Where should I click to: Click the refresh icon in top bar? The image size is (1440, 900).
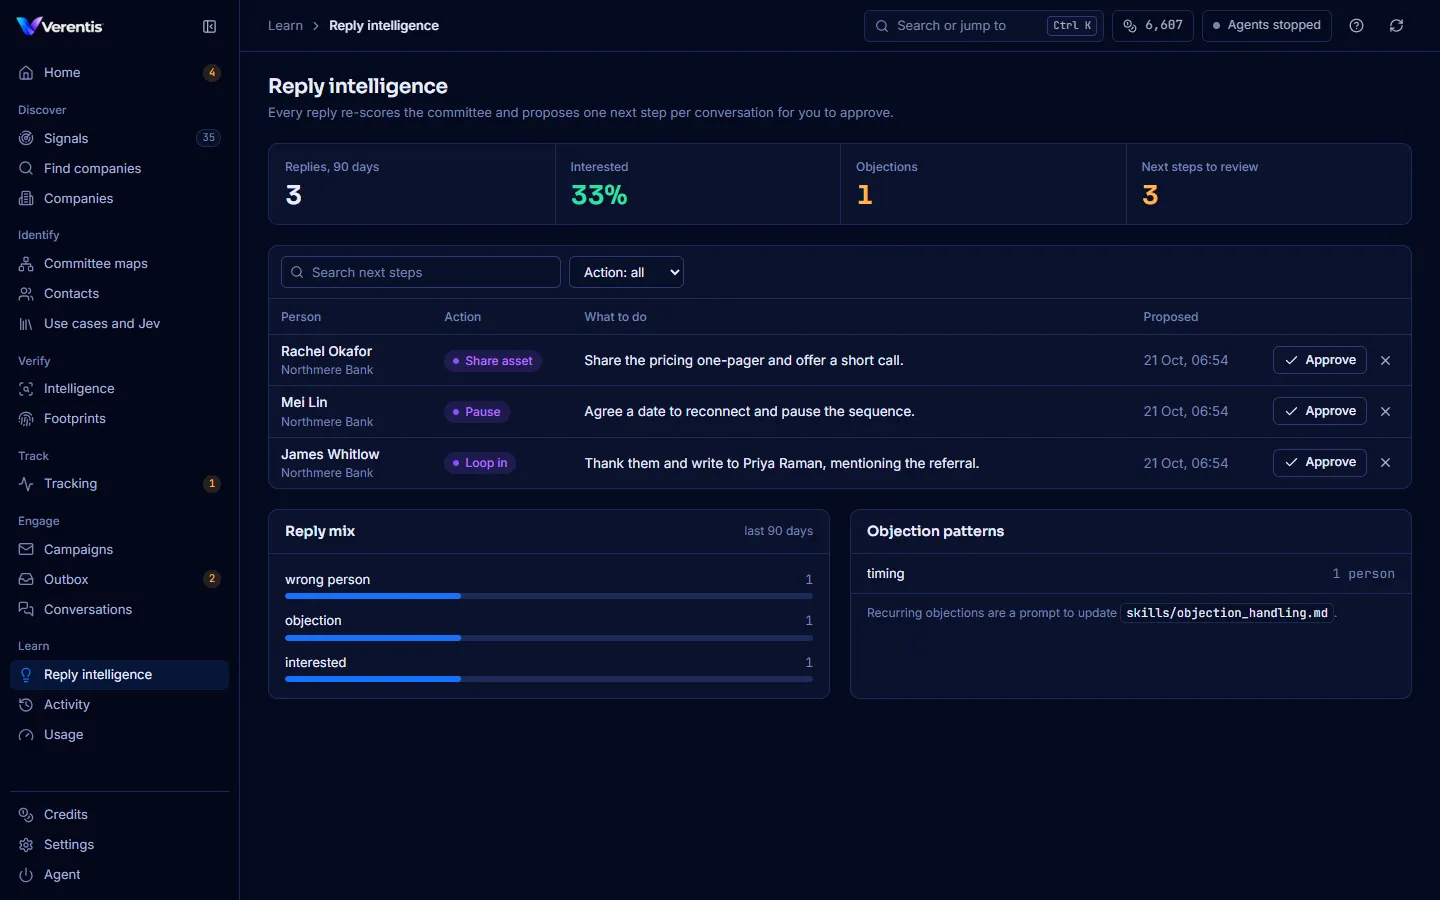1397,26
